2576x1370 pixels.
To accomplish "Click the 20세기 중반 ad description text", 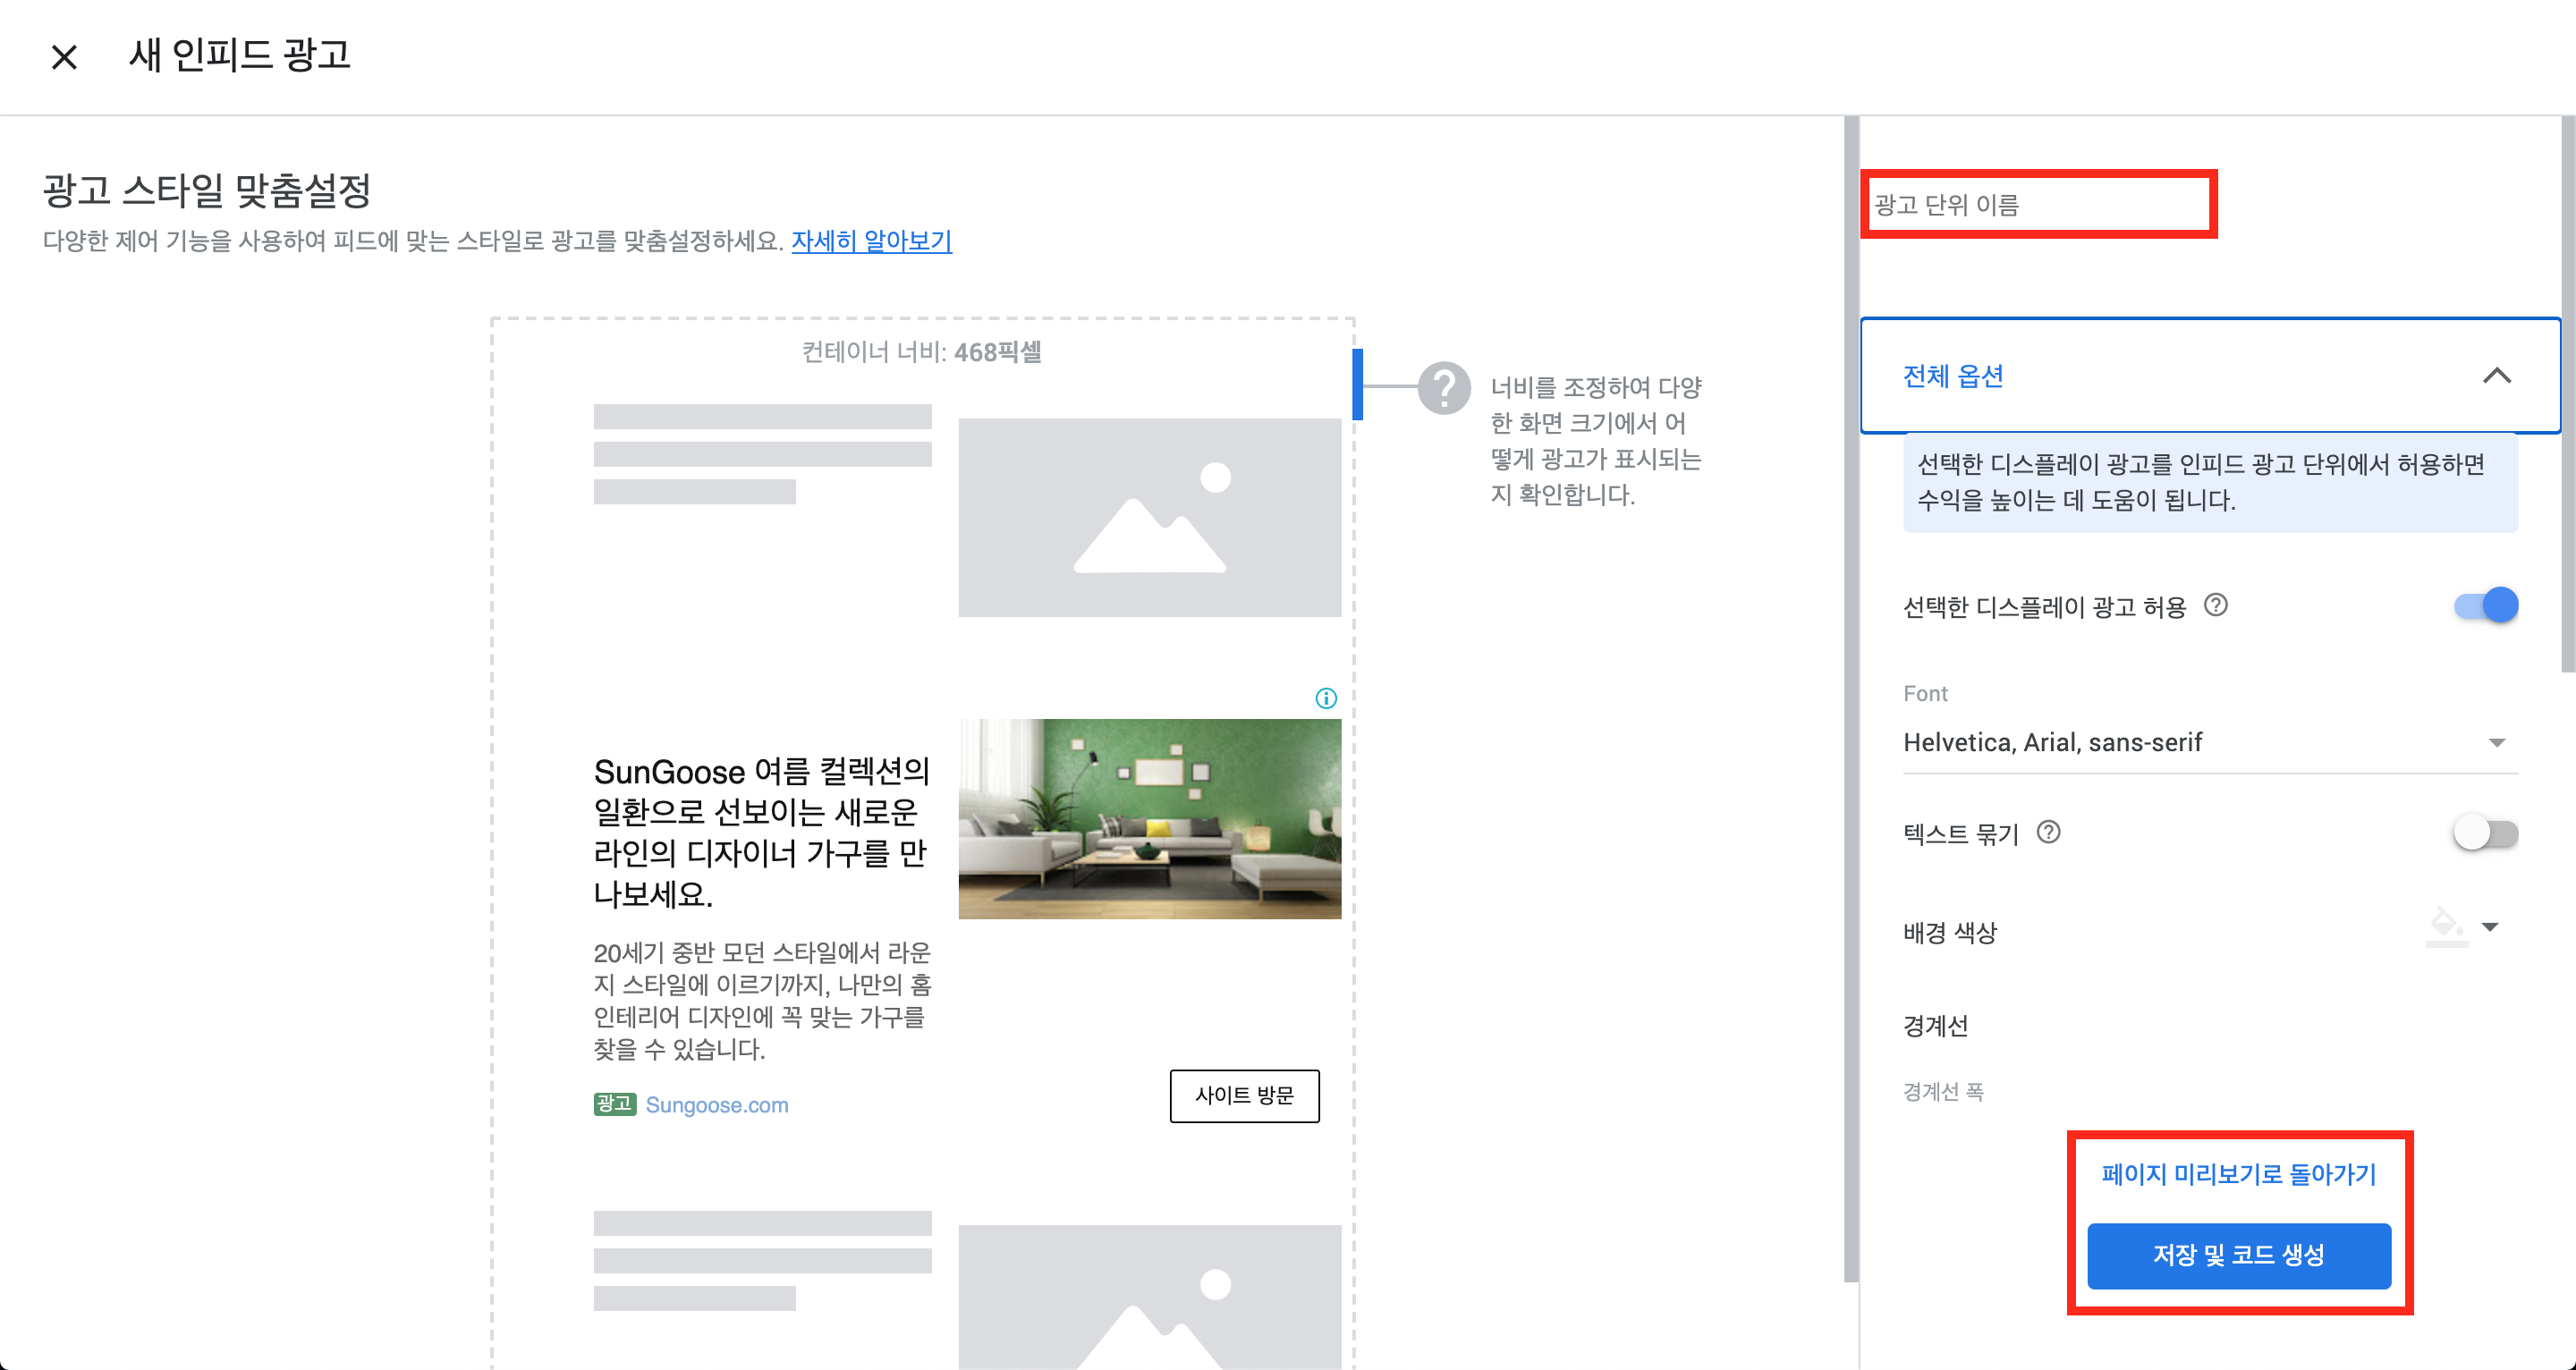I will pos(761,1000).
